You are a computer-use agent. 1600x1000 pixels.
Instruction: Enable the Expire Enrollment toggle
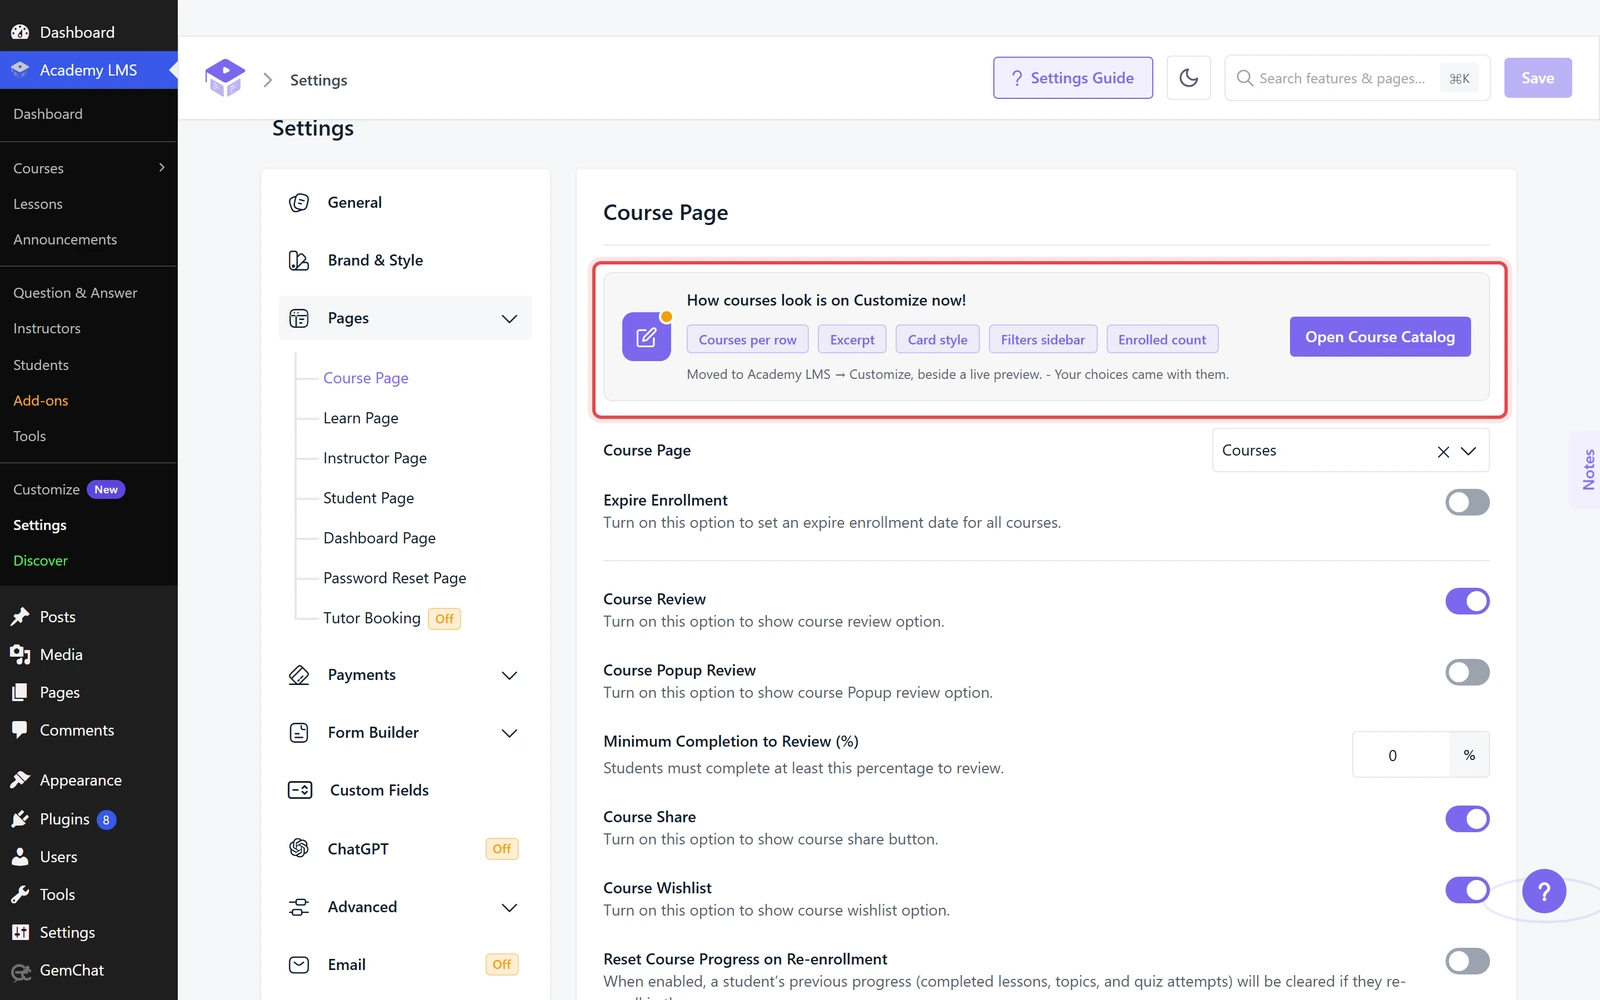pyautogui.click(x=1467, y=502)
